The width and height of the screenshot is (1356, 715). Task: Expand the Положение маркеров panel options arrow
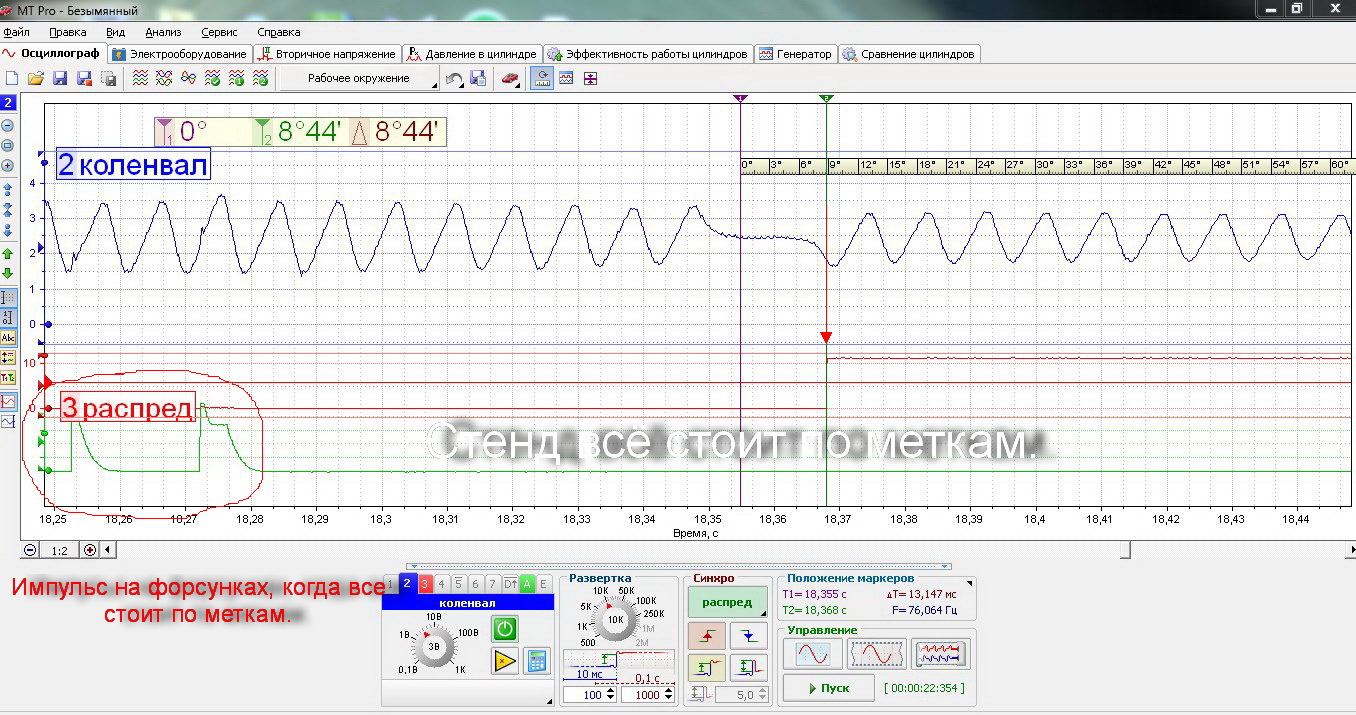pos(968,581)
